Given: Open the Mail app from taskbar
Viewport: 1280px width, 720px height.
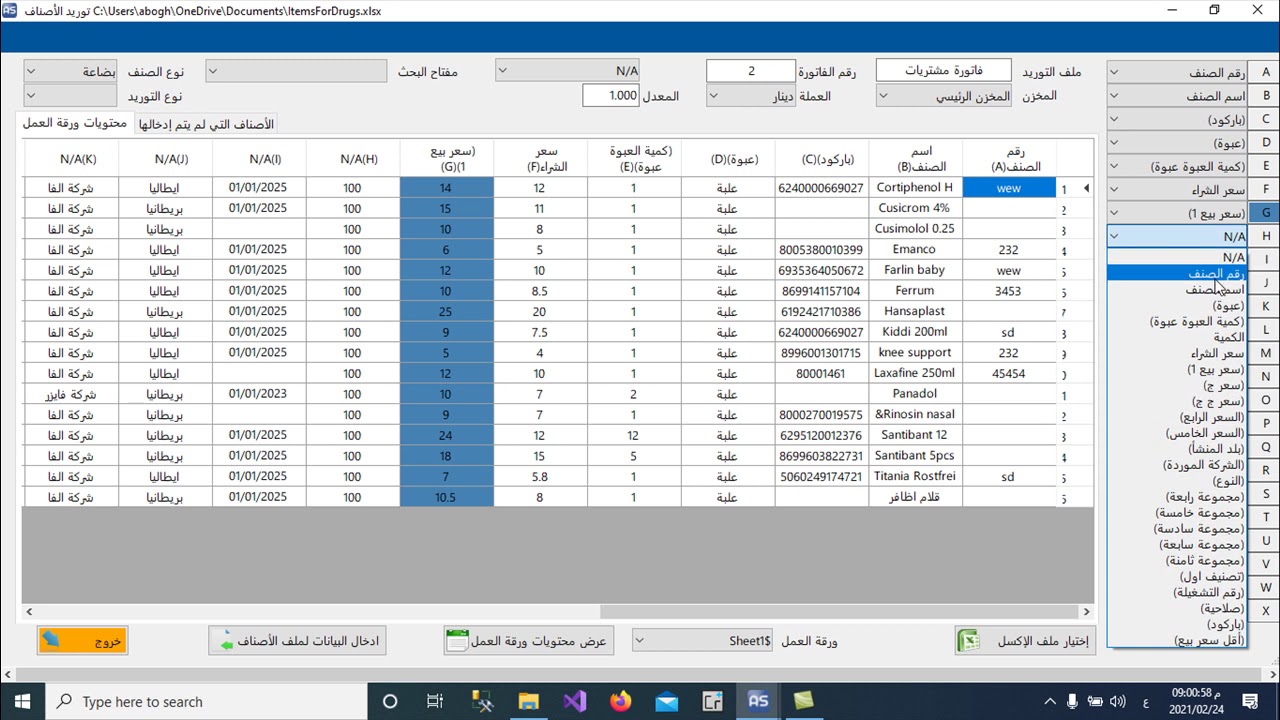Looking at the screenshot, I should click(666, 701).
